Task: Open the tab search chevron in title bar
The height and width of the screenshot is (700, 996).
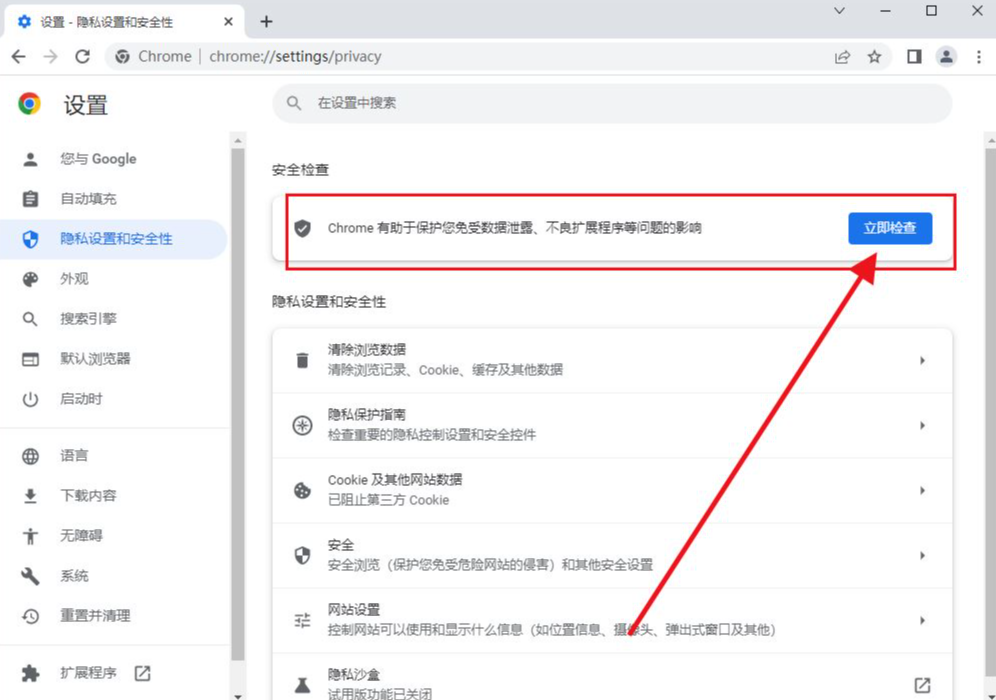Action: coord(839,11)
